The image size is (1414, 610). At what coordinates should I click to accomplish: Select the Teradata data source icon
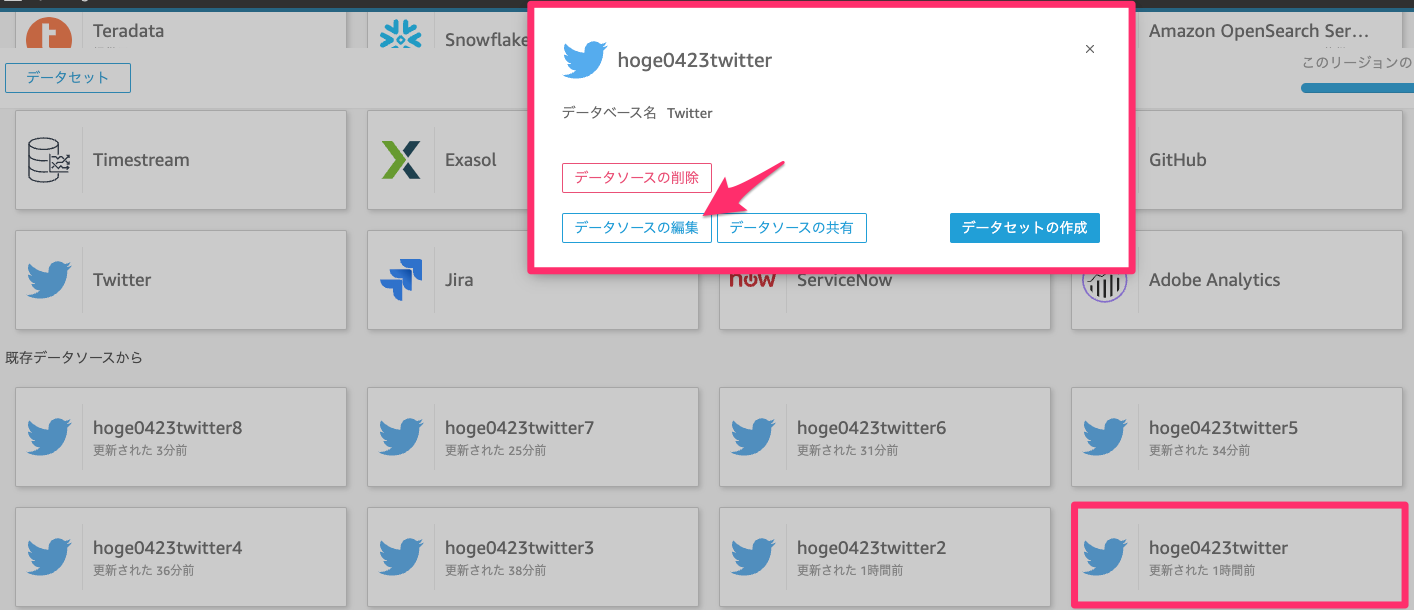point(48,34)
